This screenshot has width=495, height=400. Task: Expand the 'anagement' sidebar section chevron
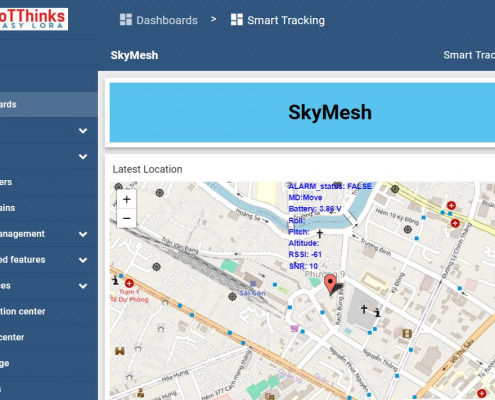pos(83,234)
